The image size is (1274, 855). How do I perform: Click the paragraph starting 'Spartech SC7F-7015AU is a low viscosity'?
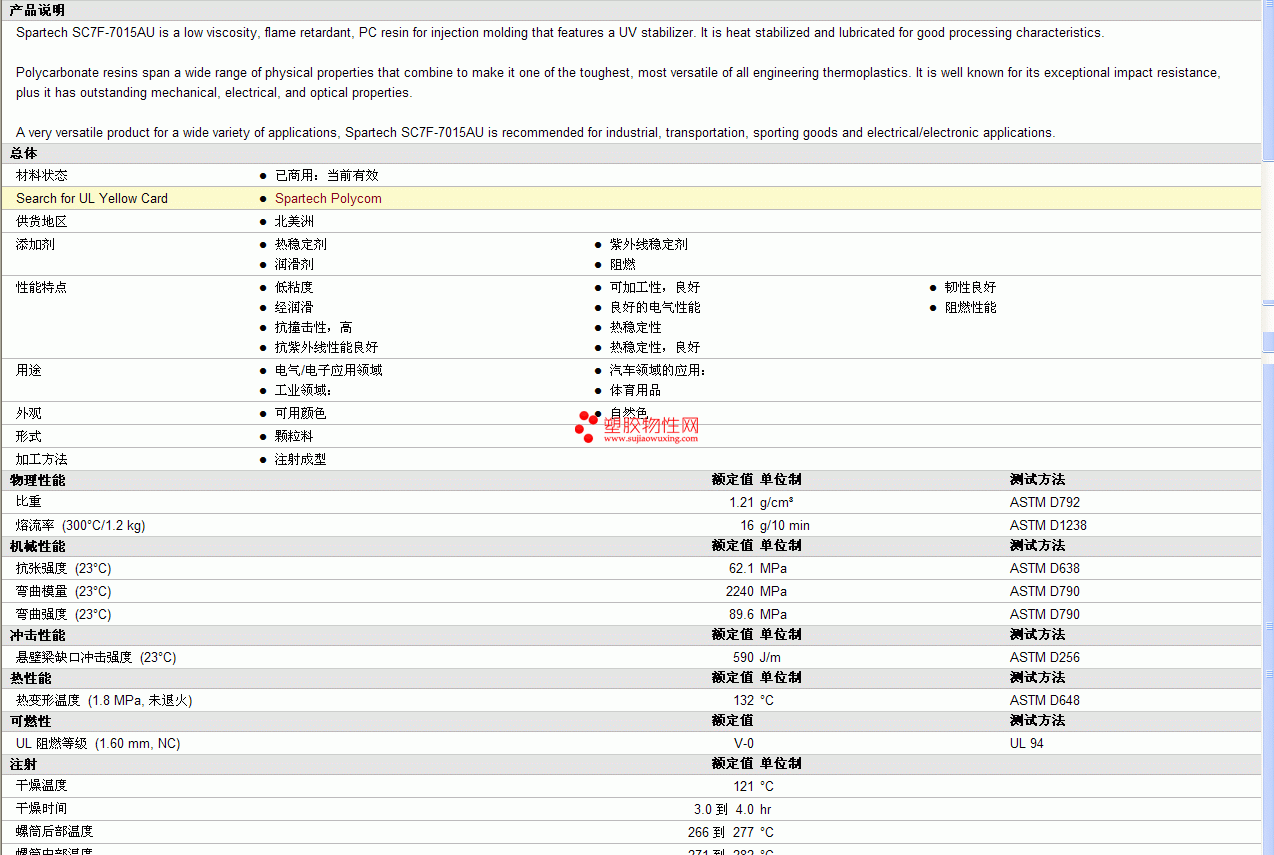[560, 32]
